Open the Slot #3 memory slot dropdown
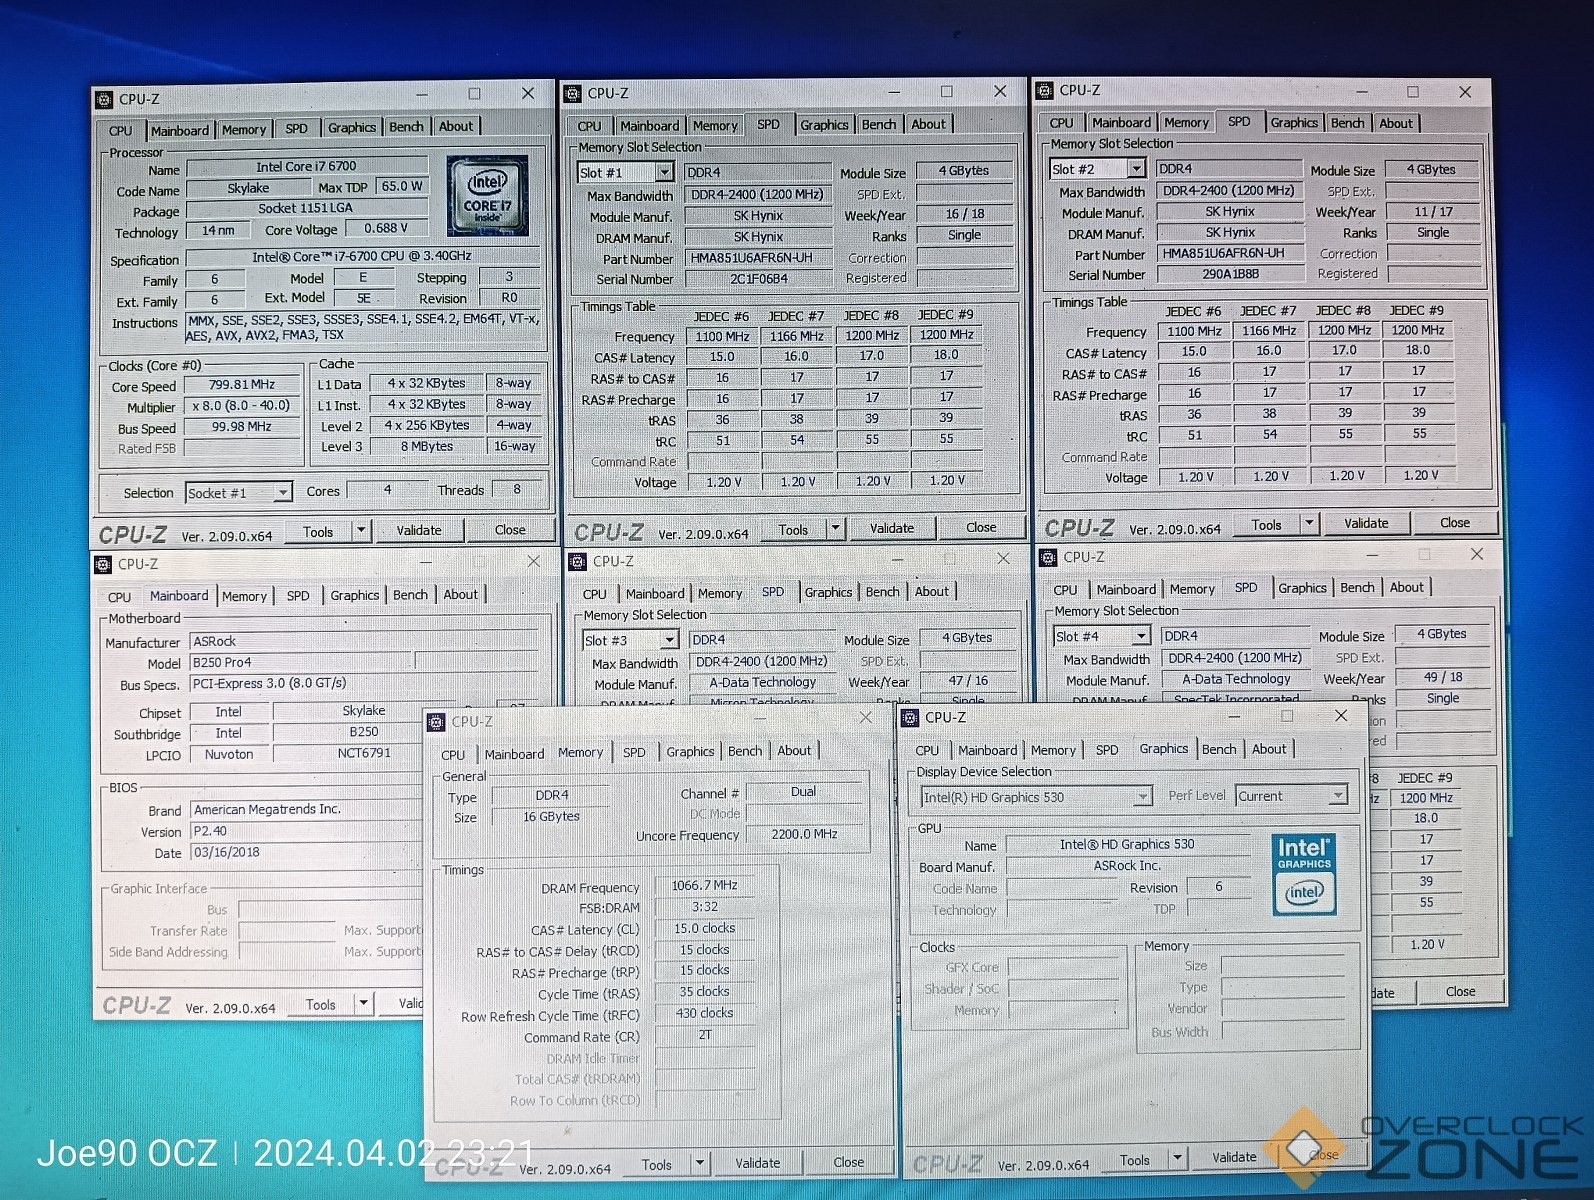The height and width of the screenshot is (1200, 1594). point(669,640)
